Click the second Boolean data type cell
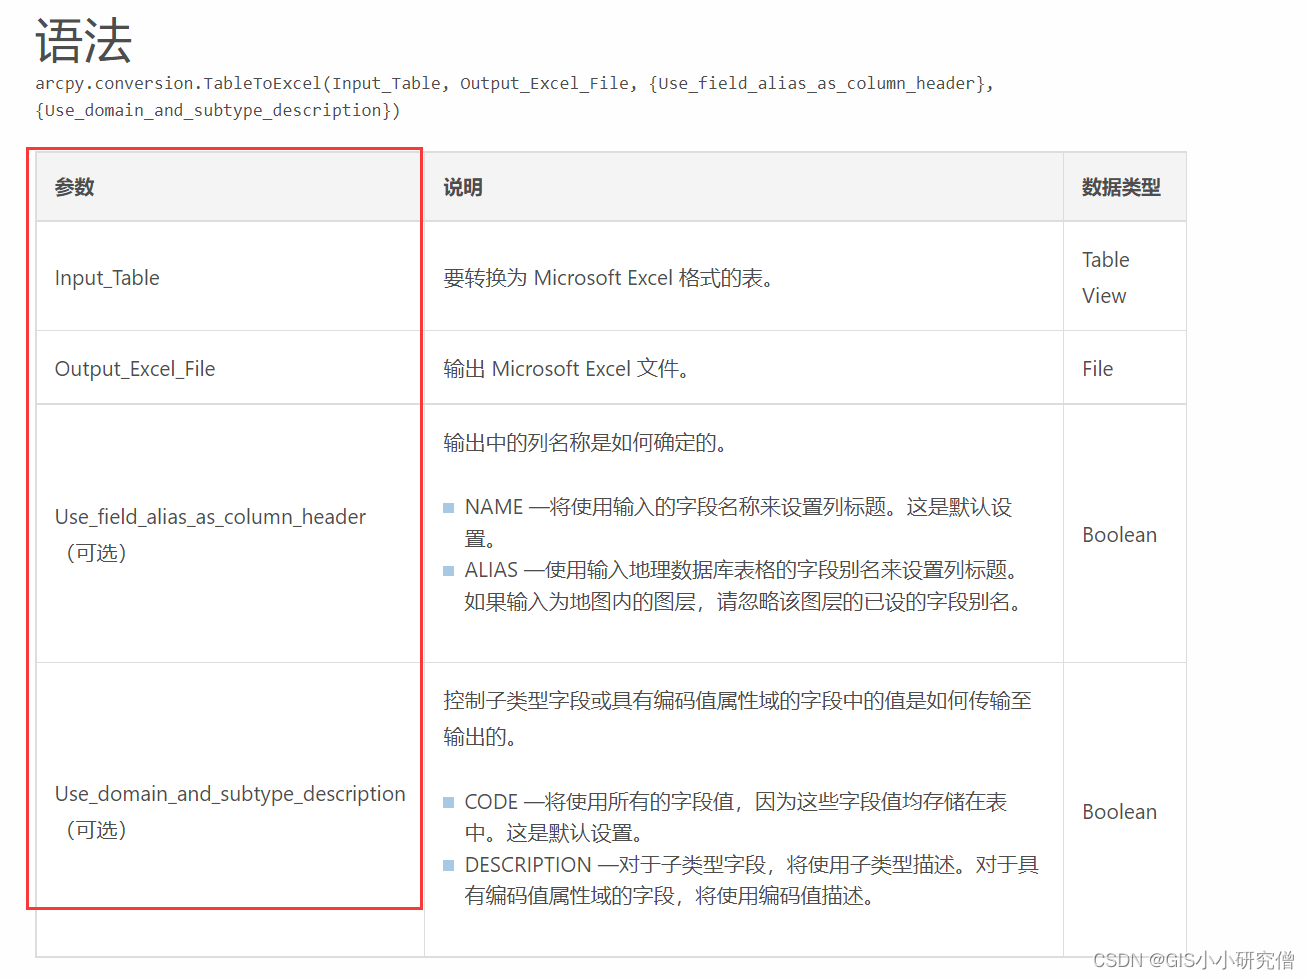The image size is (1309, 979). pyautogui.click(x=1119, y=812)
